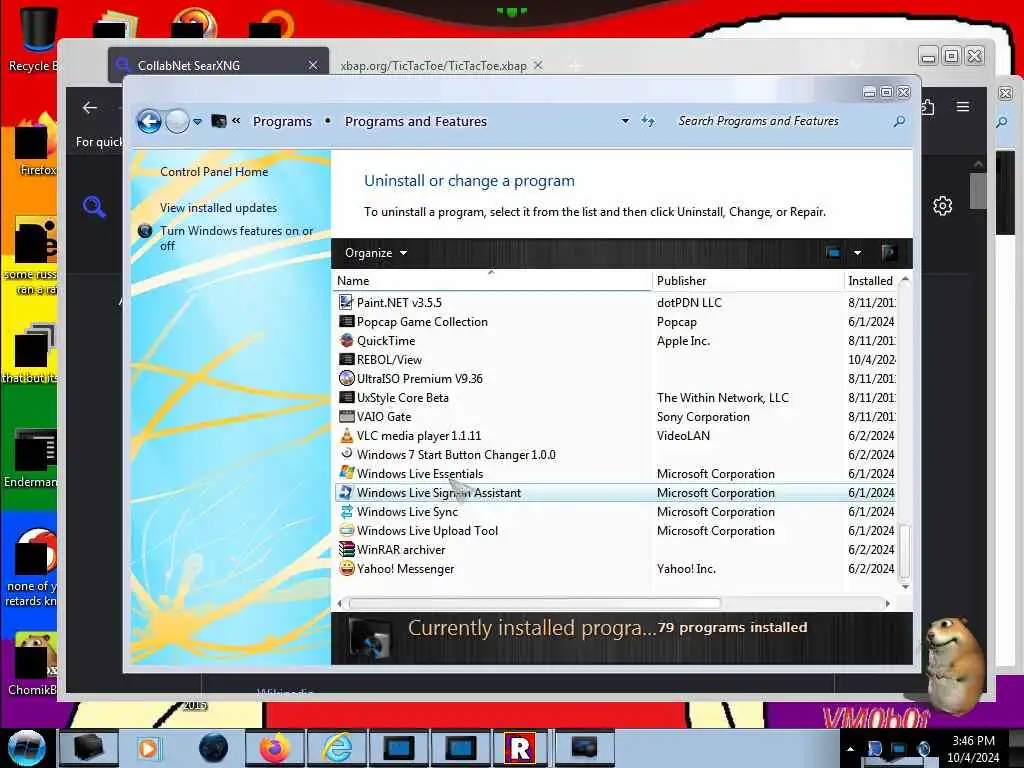Open Turn Windows features on or off

pyautogui.click(x=236, y=238)
